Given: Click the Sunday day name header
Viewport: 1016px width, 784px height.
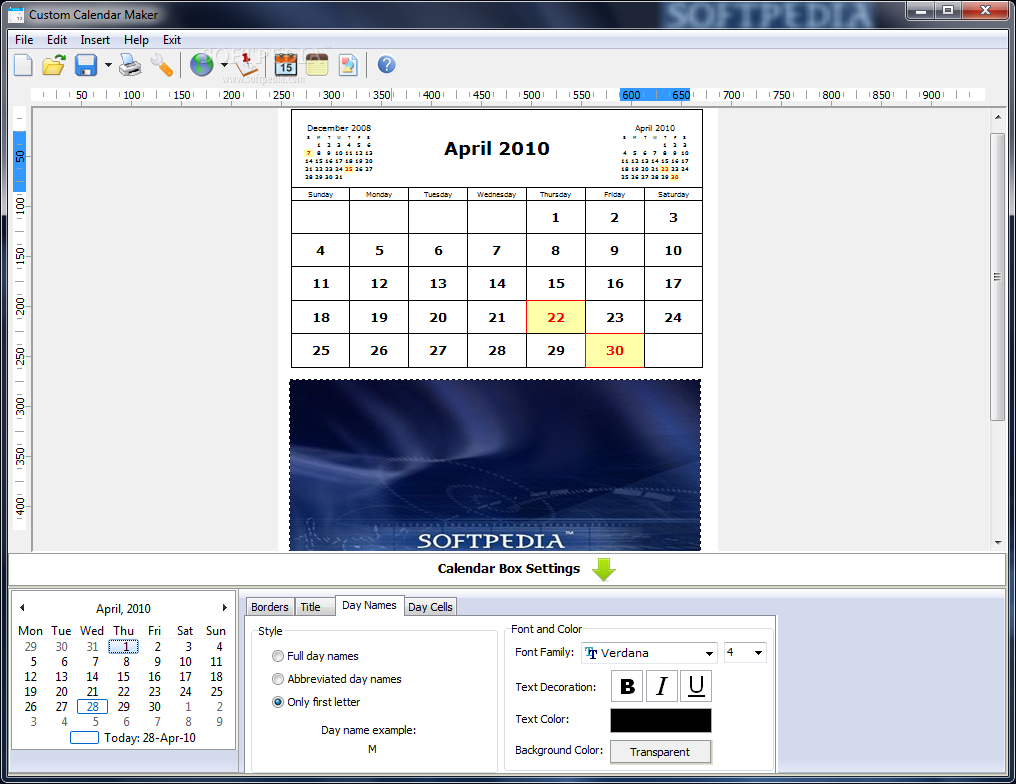Looking at the screenshot, I should (320, 194).
